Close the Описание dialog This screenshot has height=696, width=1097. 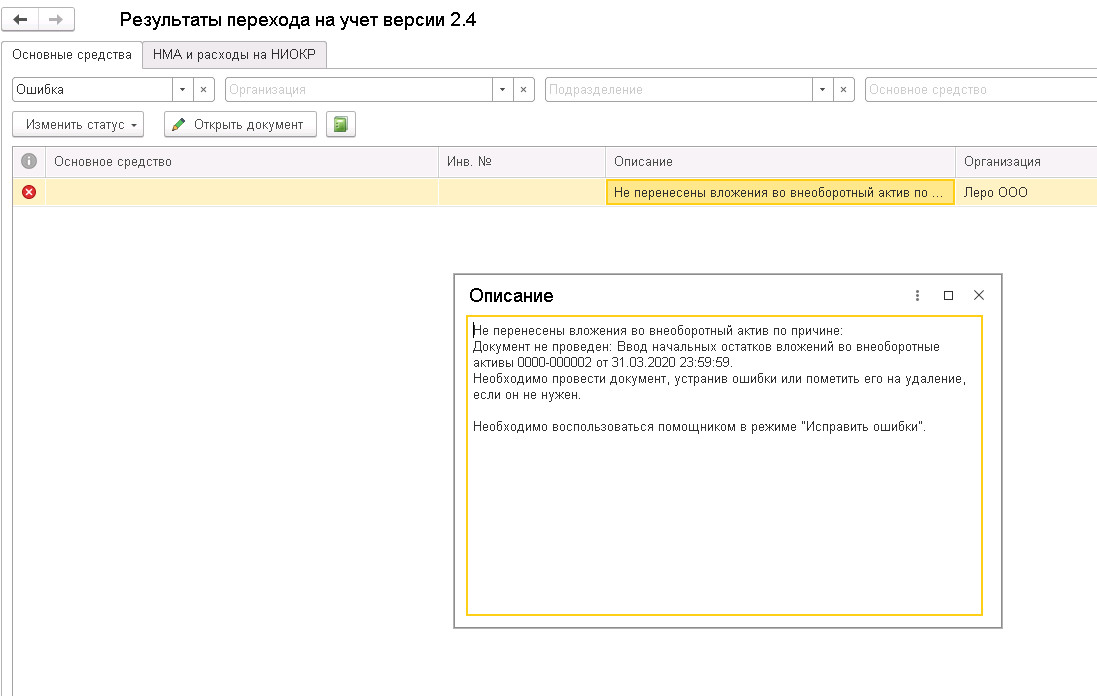979,295
